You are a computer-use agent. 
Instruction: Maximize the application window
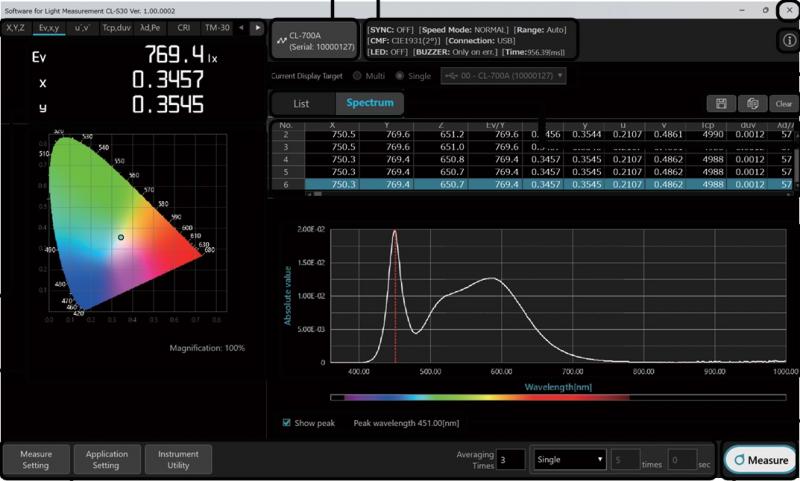coord(763,9)
